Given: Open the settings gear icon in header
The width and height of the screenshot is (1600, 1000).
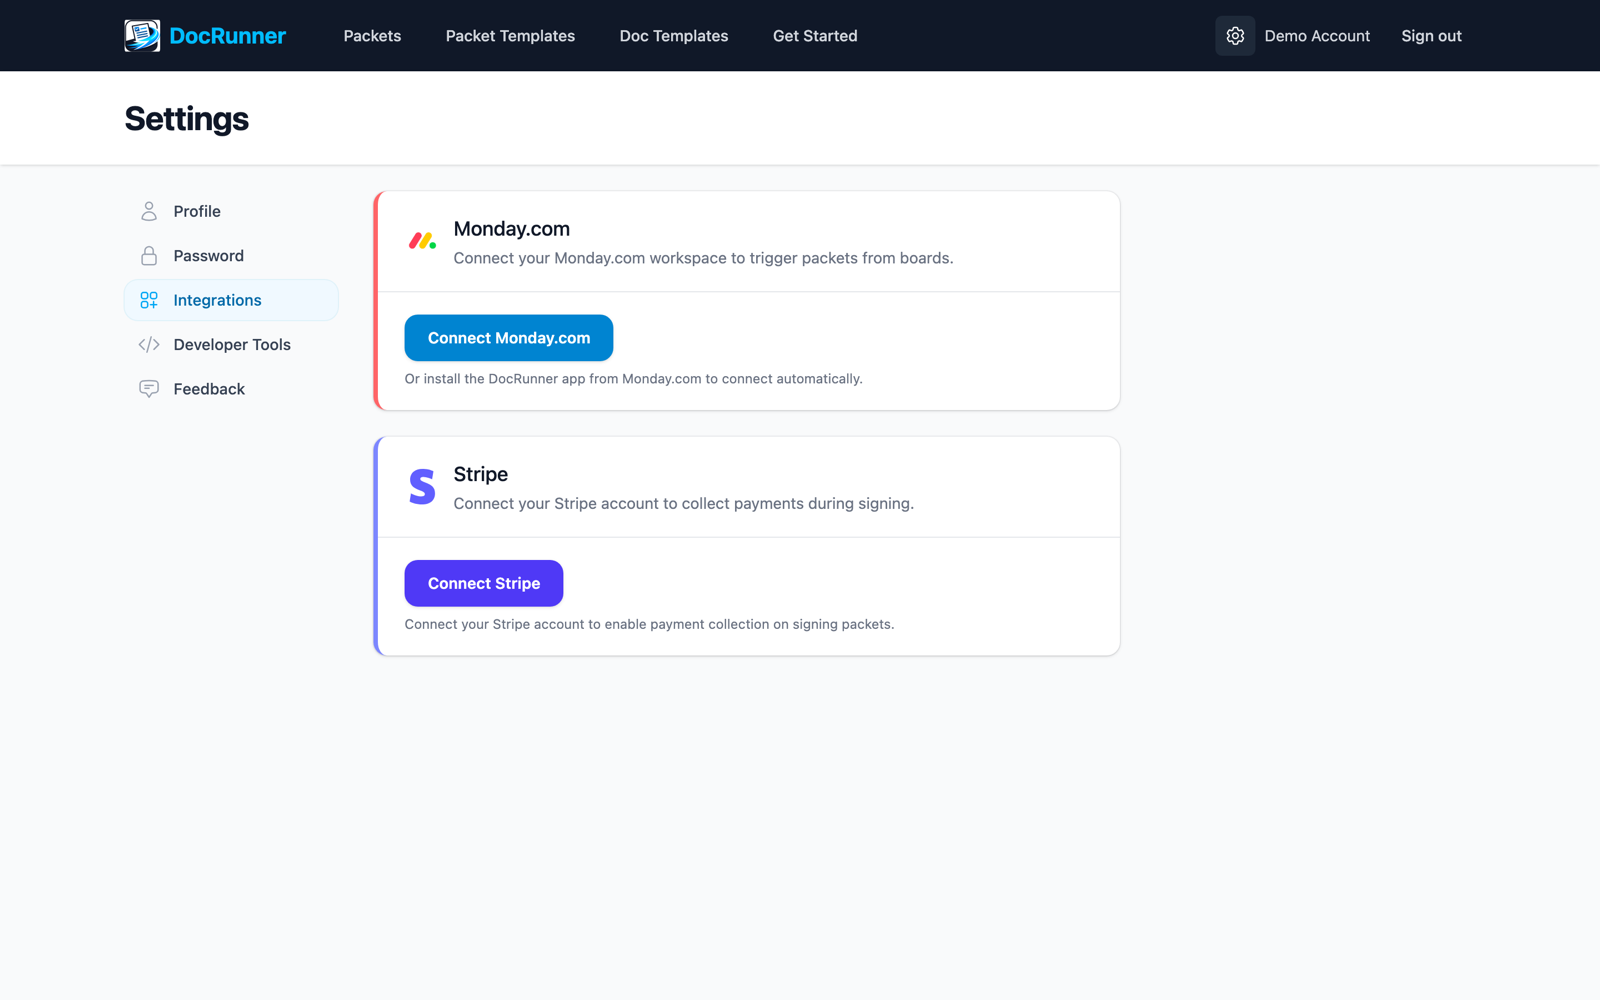Looking at the screenshot, I should point(1235,36).
